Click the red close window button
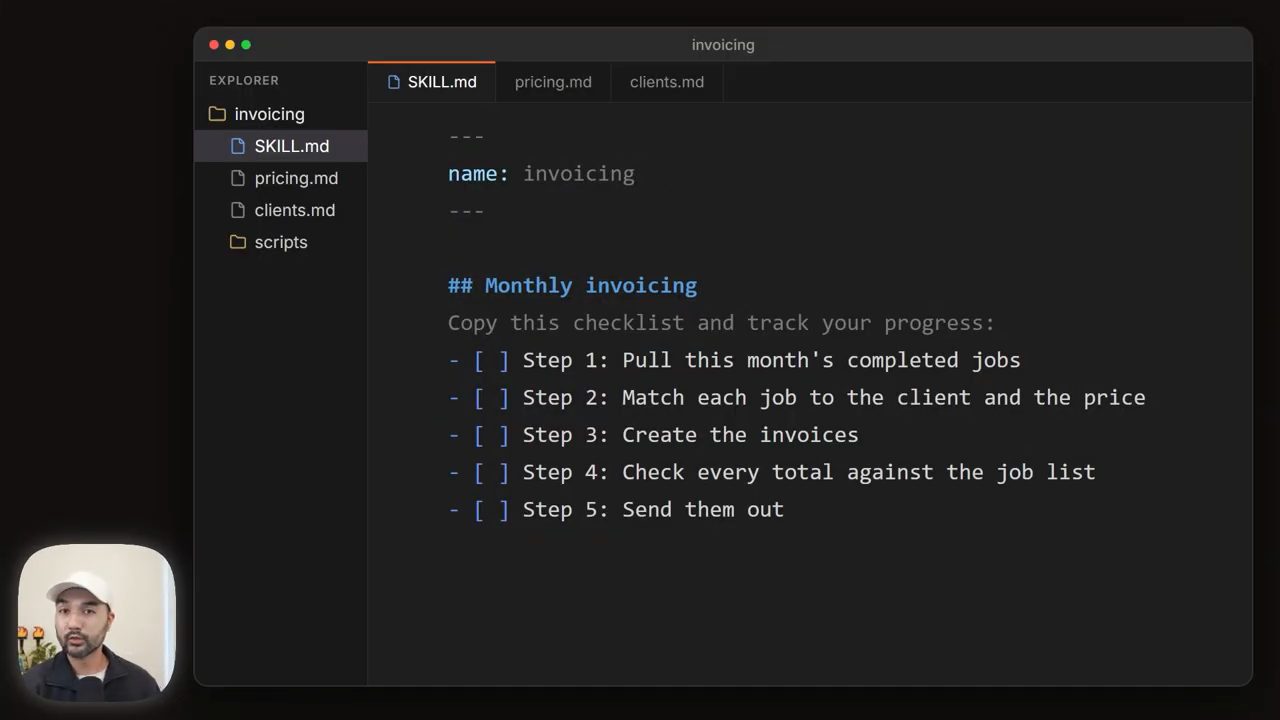Viewport: 1280px width, 720px height. click(x=214, y=45)
